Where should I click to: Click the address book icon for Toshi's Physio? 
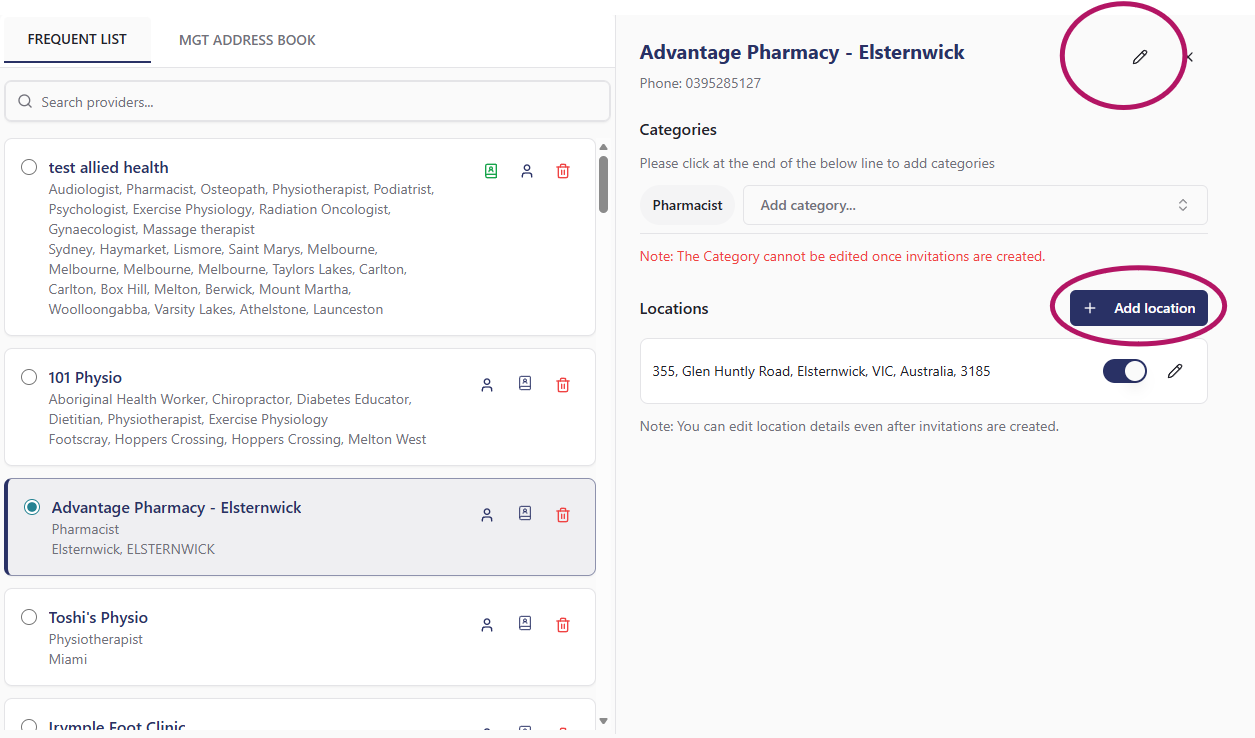[x=525, y=624]
